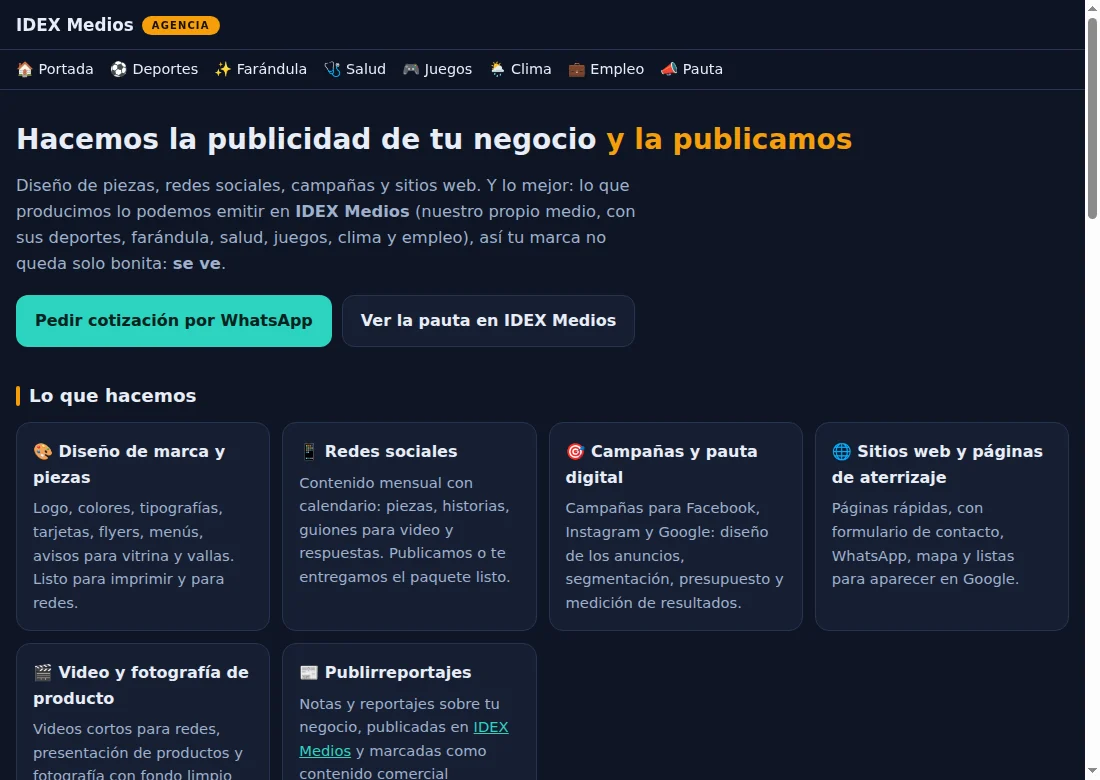The image size is (1100, 780).
Task: Click the gamepad icon beside Juegos
Action: tap(410, 69)
